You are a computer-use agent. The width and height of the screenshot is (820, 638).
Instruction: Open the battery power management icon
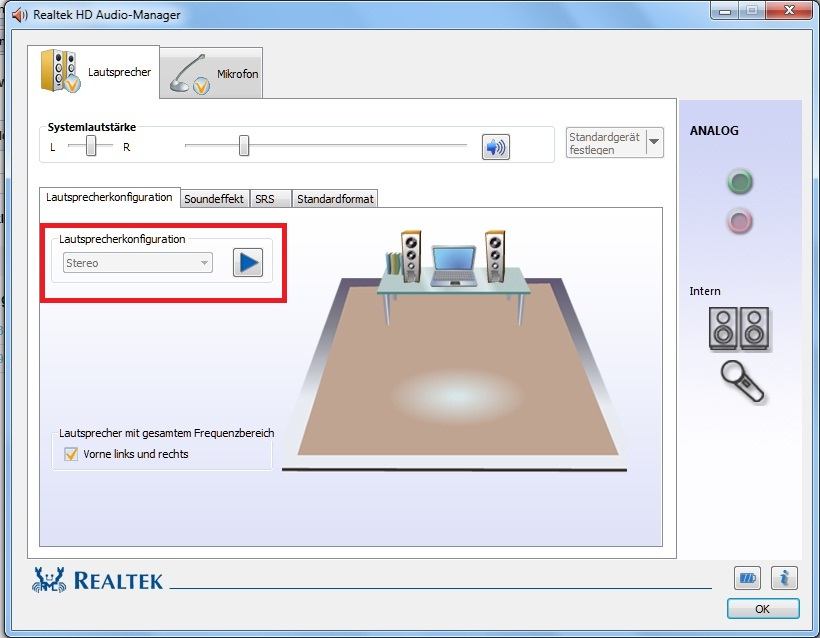pyautogui.click(x=747, y=578)
